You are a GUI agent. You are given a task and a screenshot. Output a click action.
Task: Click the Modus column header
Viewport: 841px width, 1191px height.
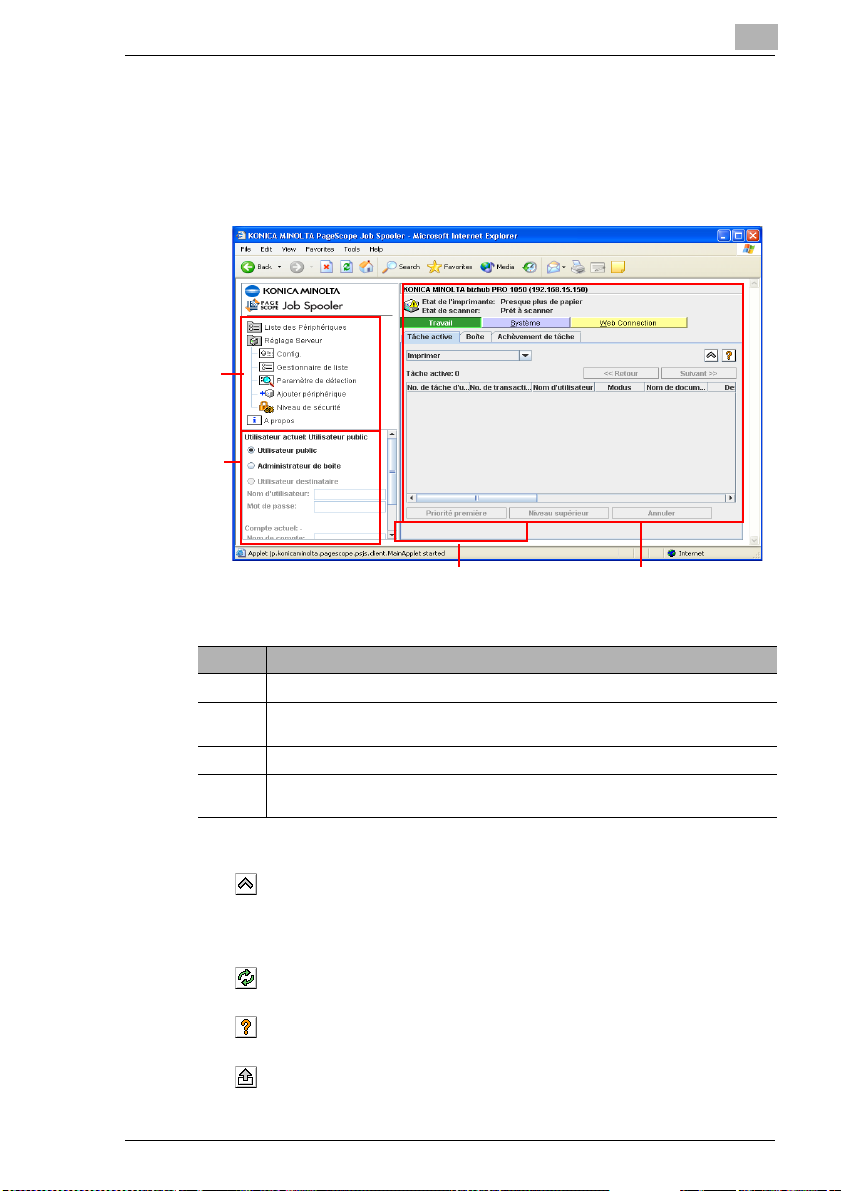point(620,387)
